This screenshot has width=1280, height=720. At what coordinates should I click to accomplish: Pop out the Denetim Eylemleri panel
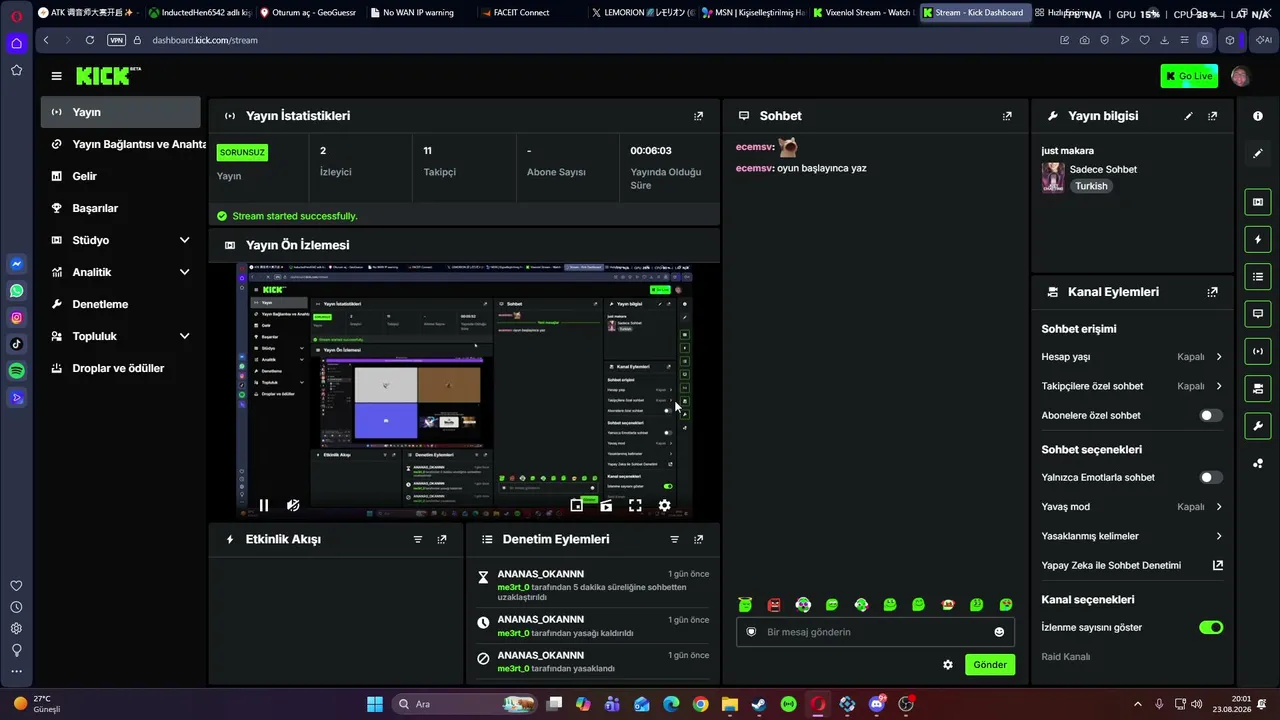(x=698, y=539)
